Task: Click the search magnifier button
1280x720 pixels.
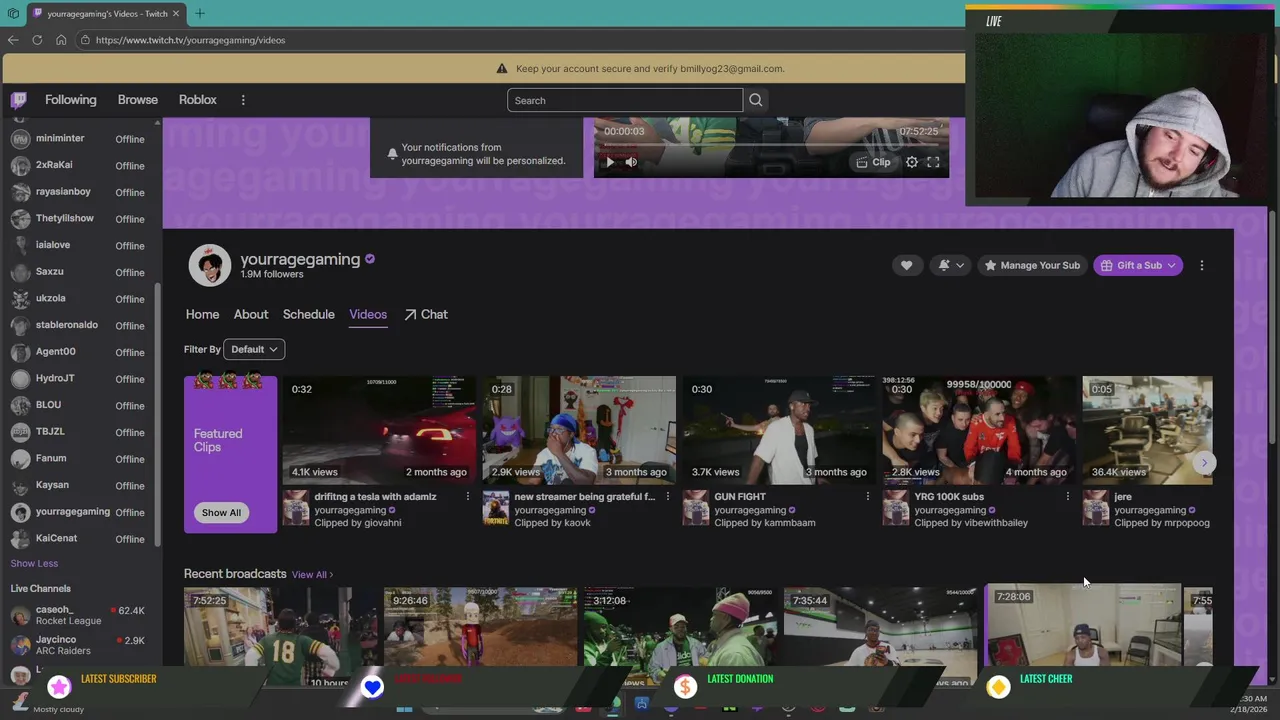Action: (x=756, y=100)
